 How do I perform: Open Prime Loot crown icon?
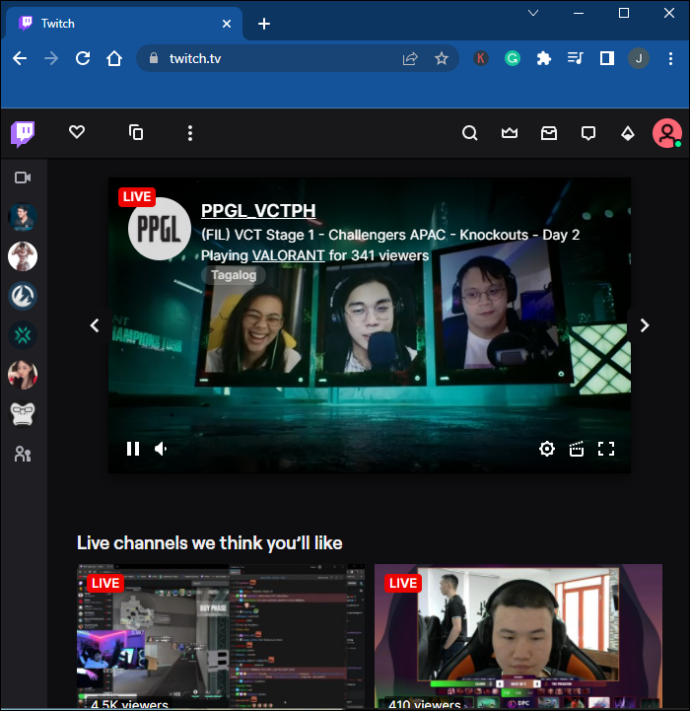coord(509,133)
